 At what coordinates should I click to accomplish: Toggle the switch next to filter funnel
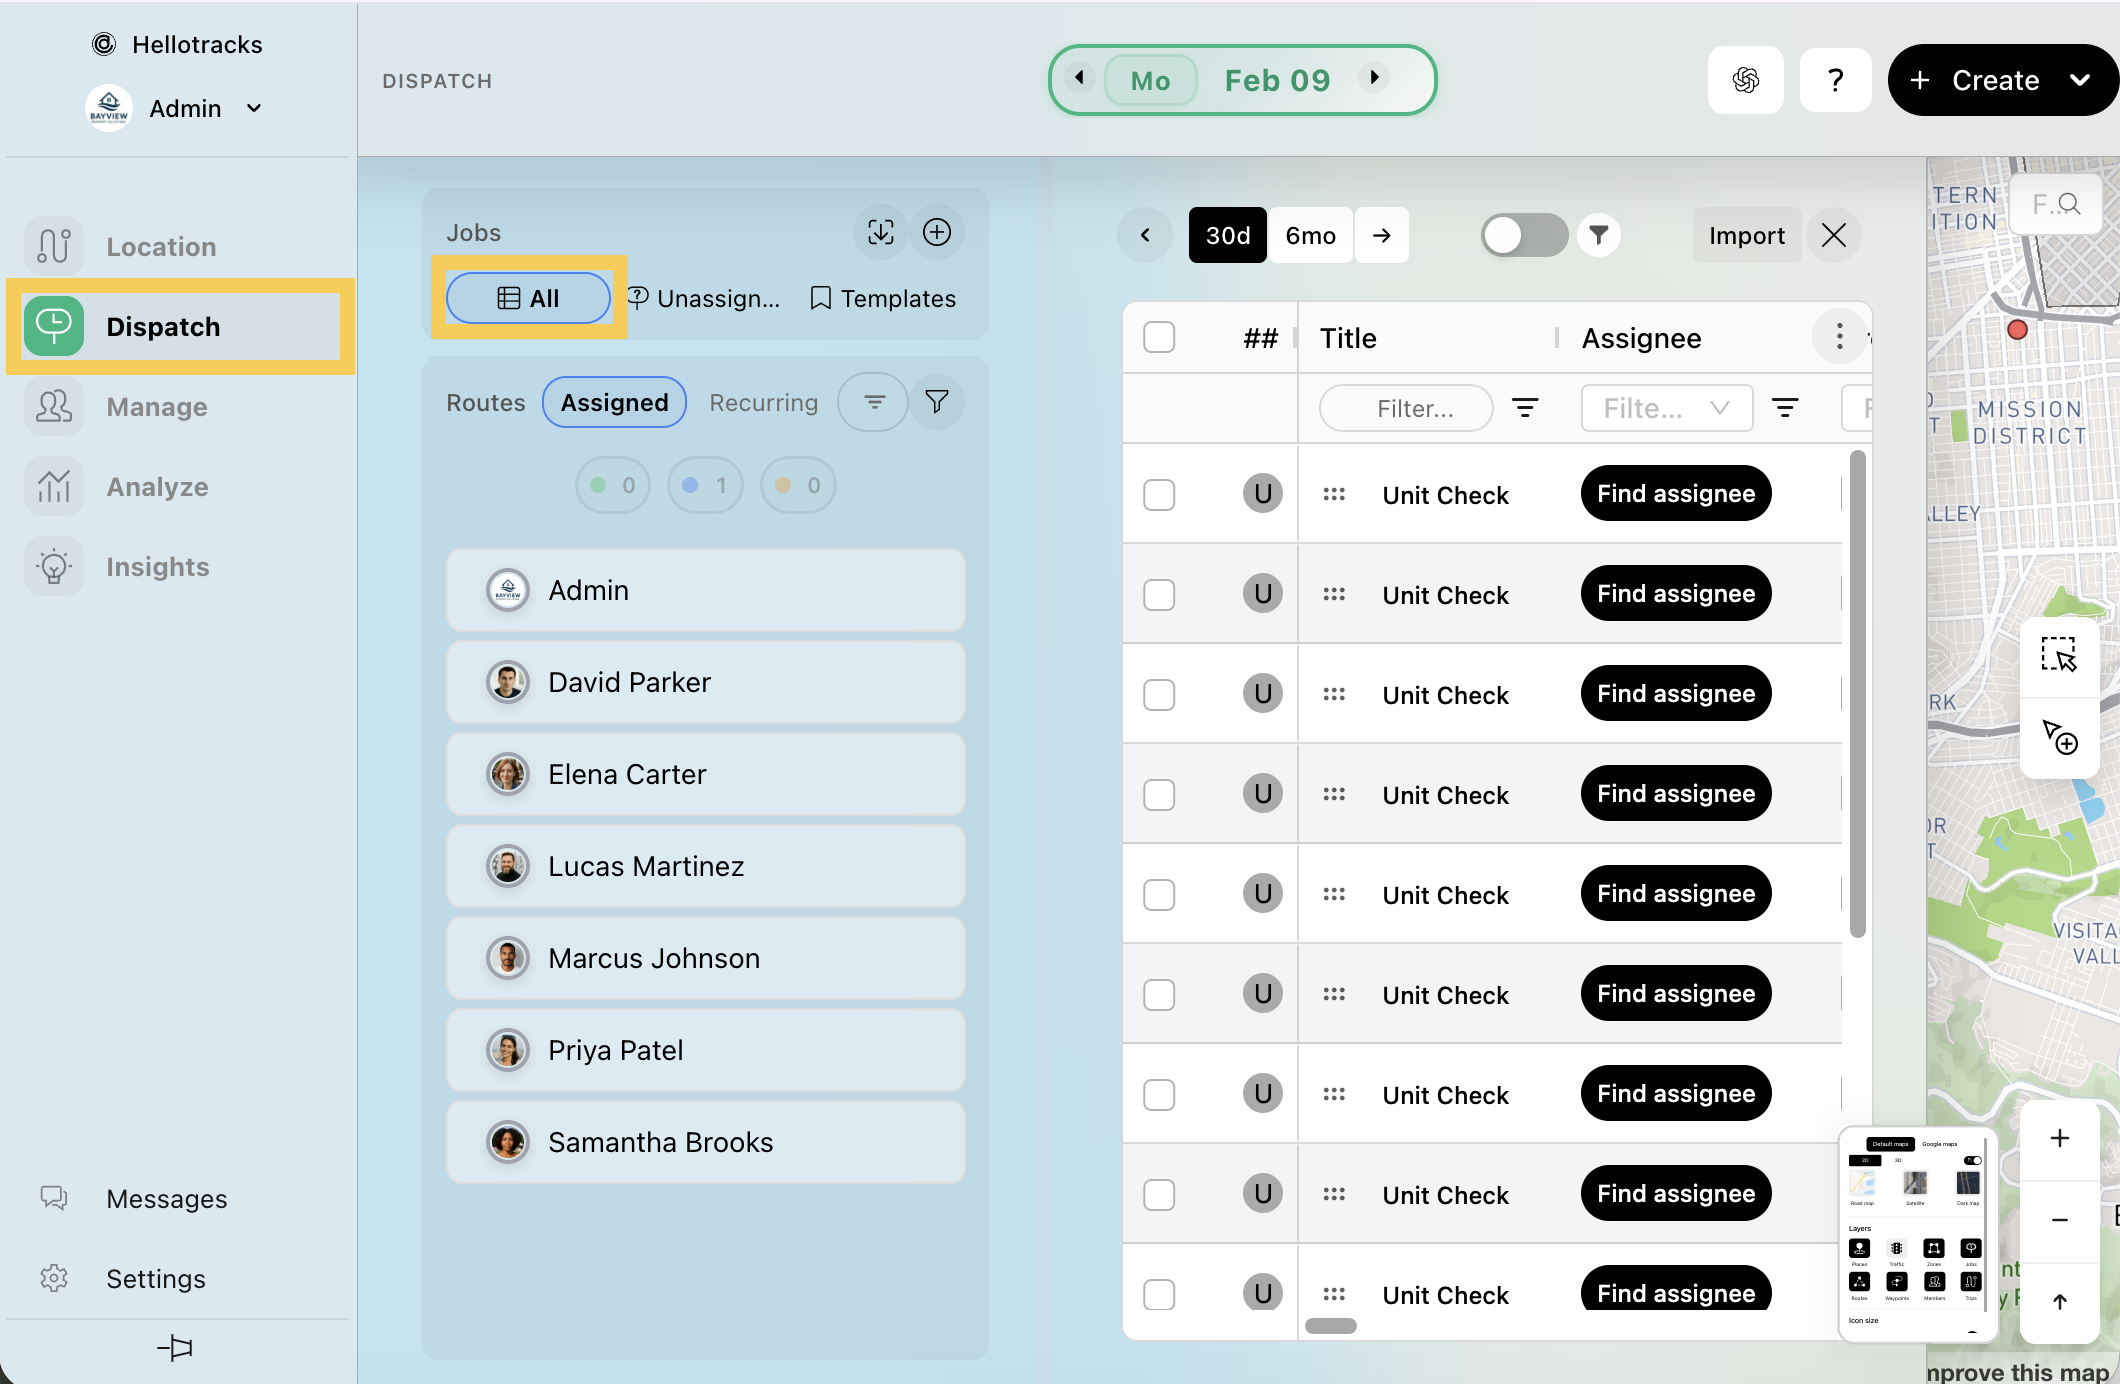pos(1523,235)
